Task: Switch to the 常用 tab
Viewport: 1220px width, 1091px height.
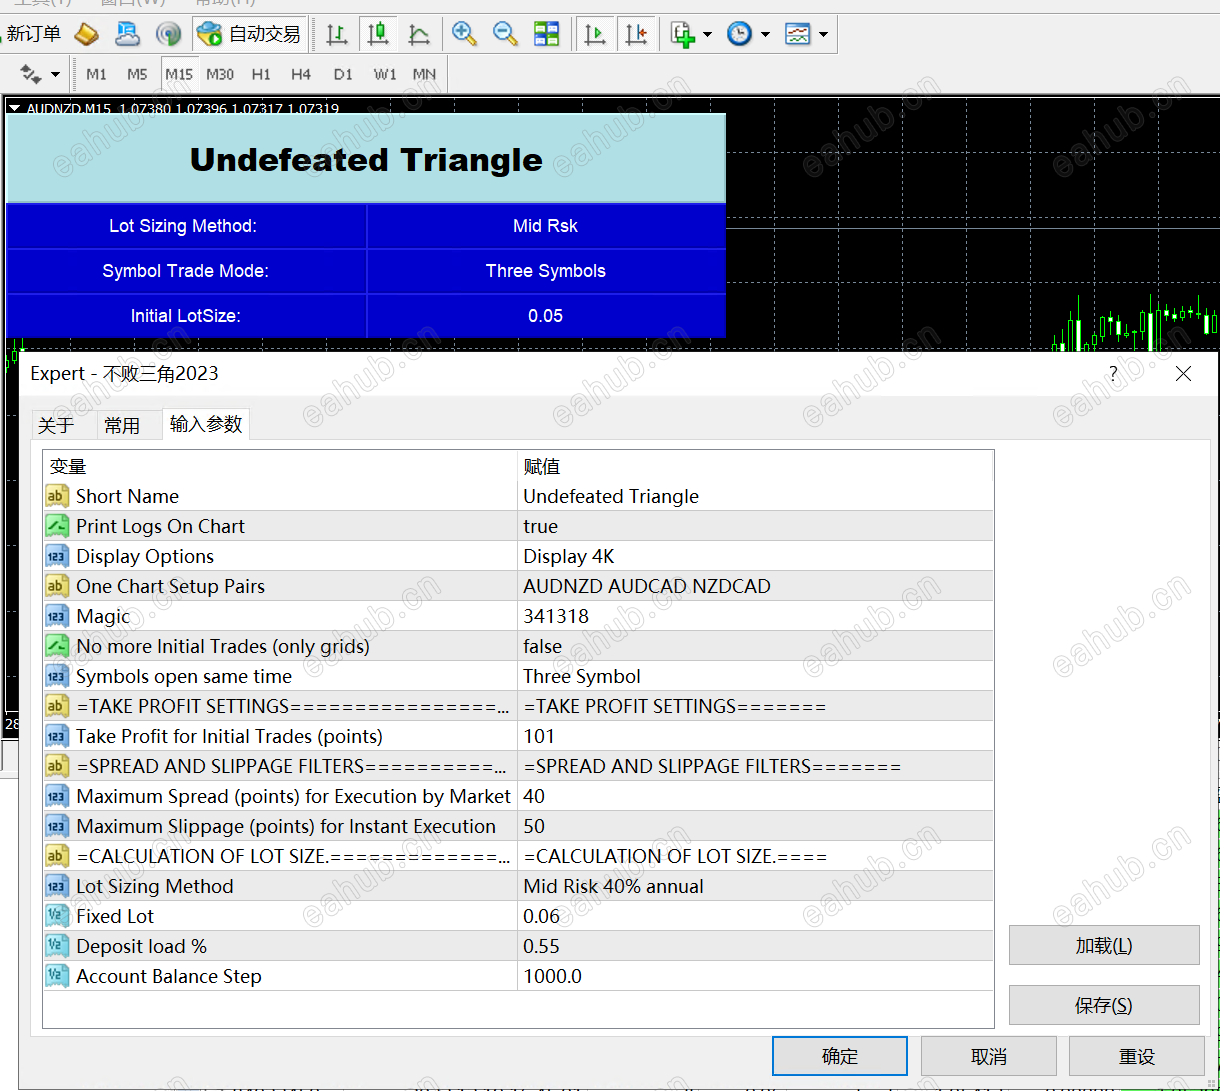Action: [122, 425]
